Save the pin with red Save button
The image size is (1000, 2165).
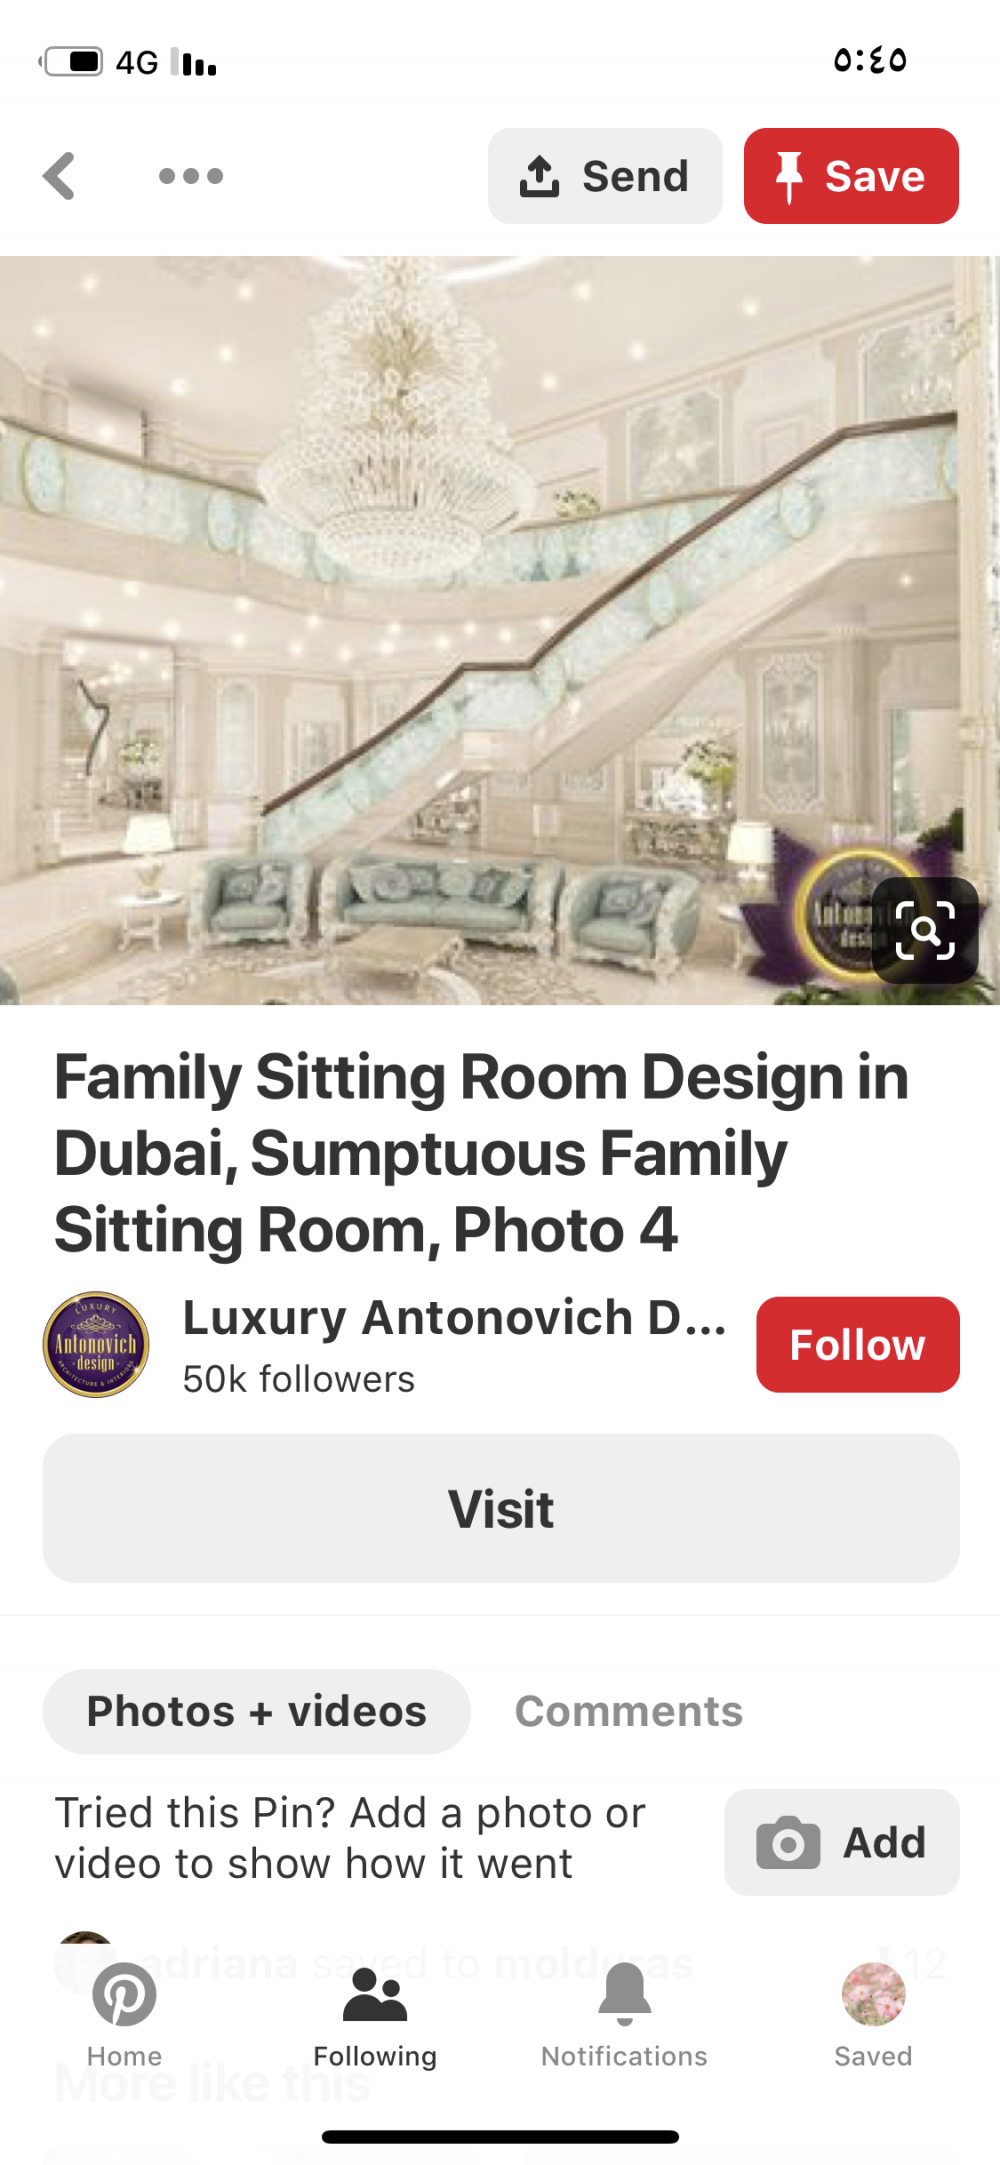click(x=851, y=176)
